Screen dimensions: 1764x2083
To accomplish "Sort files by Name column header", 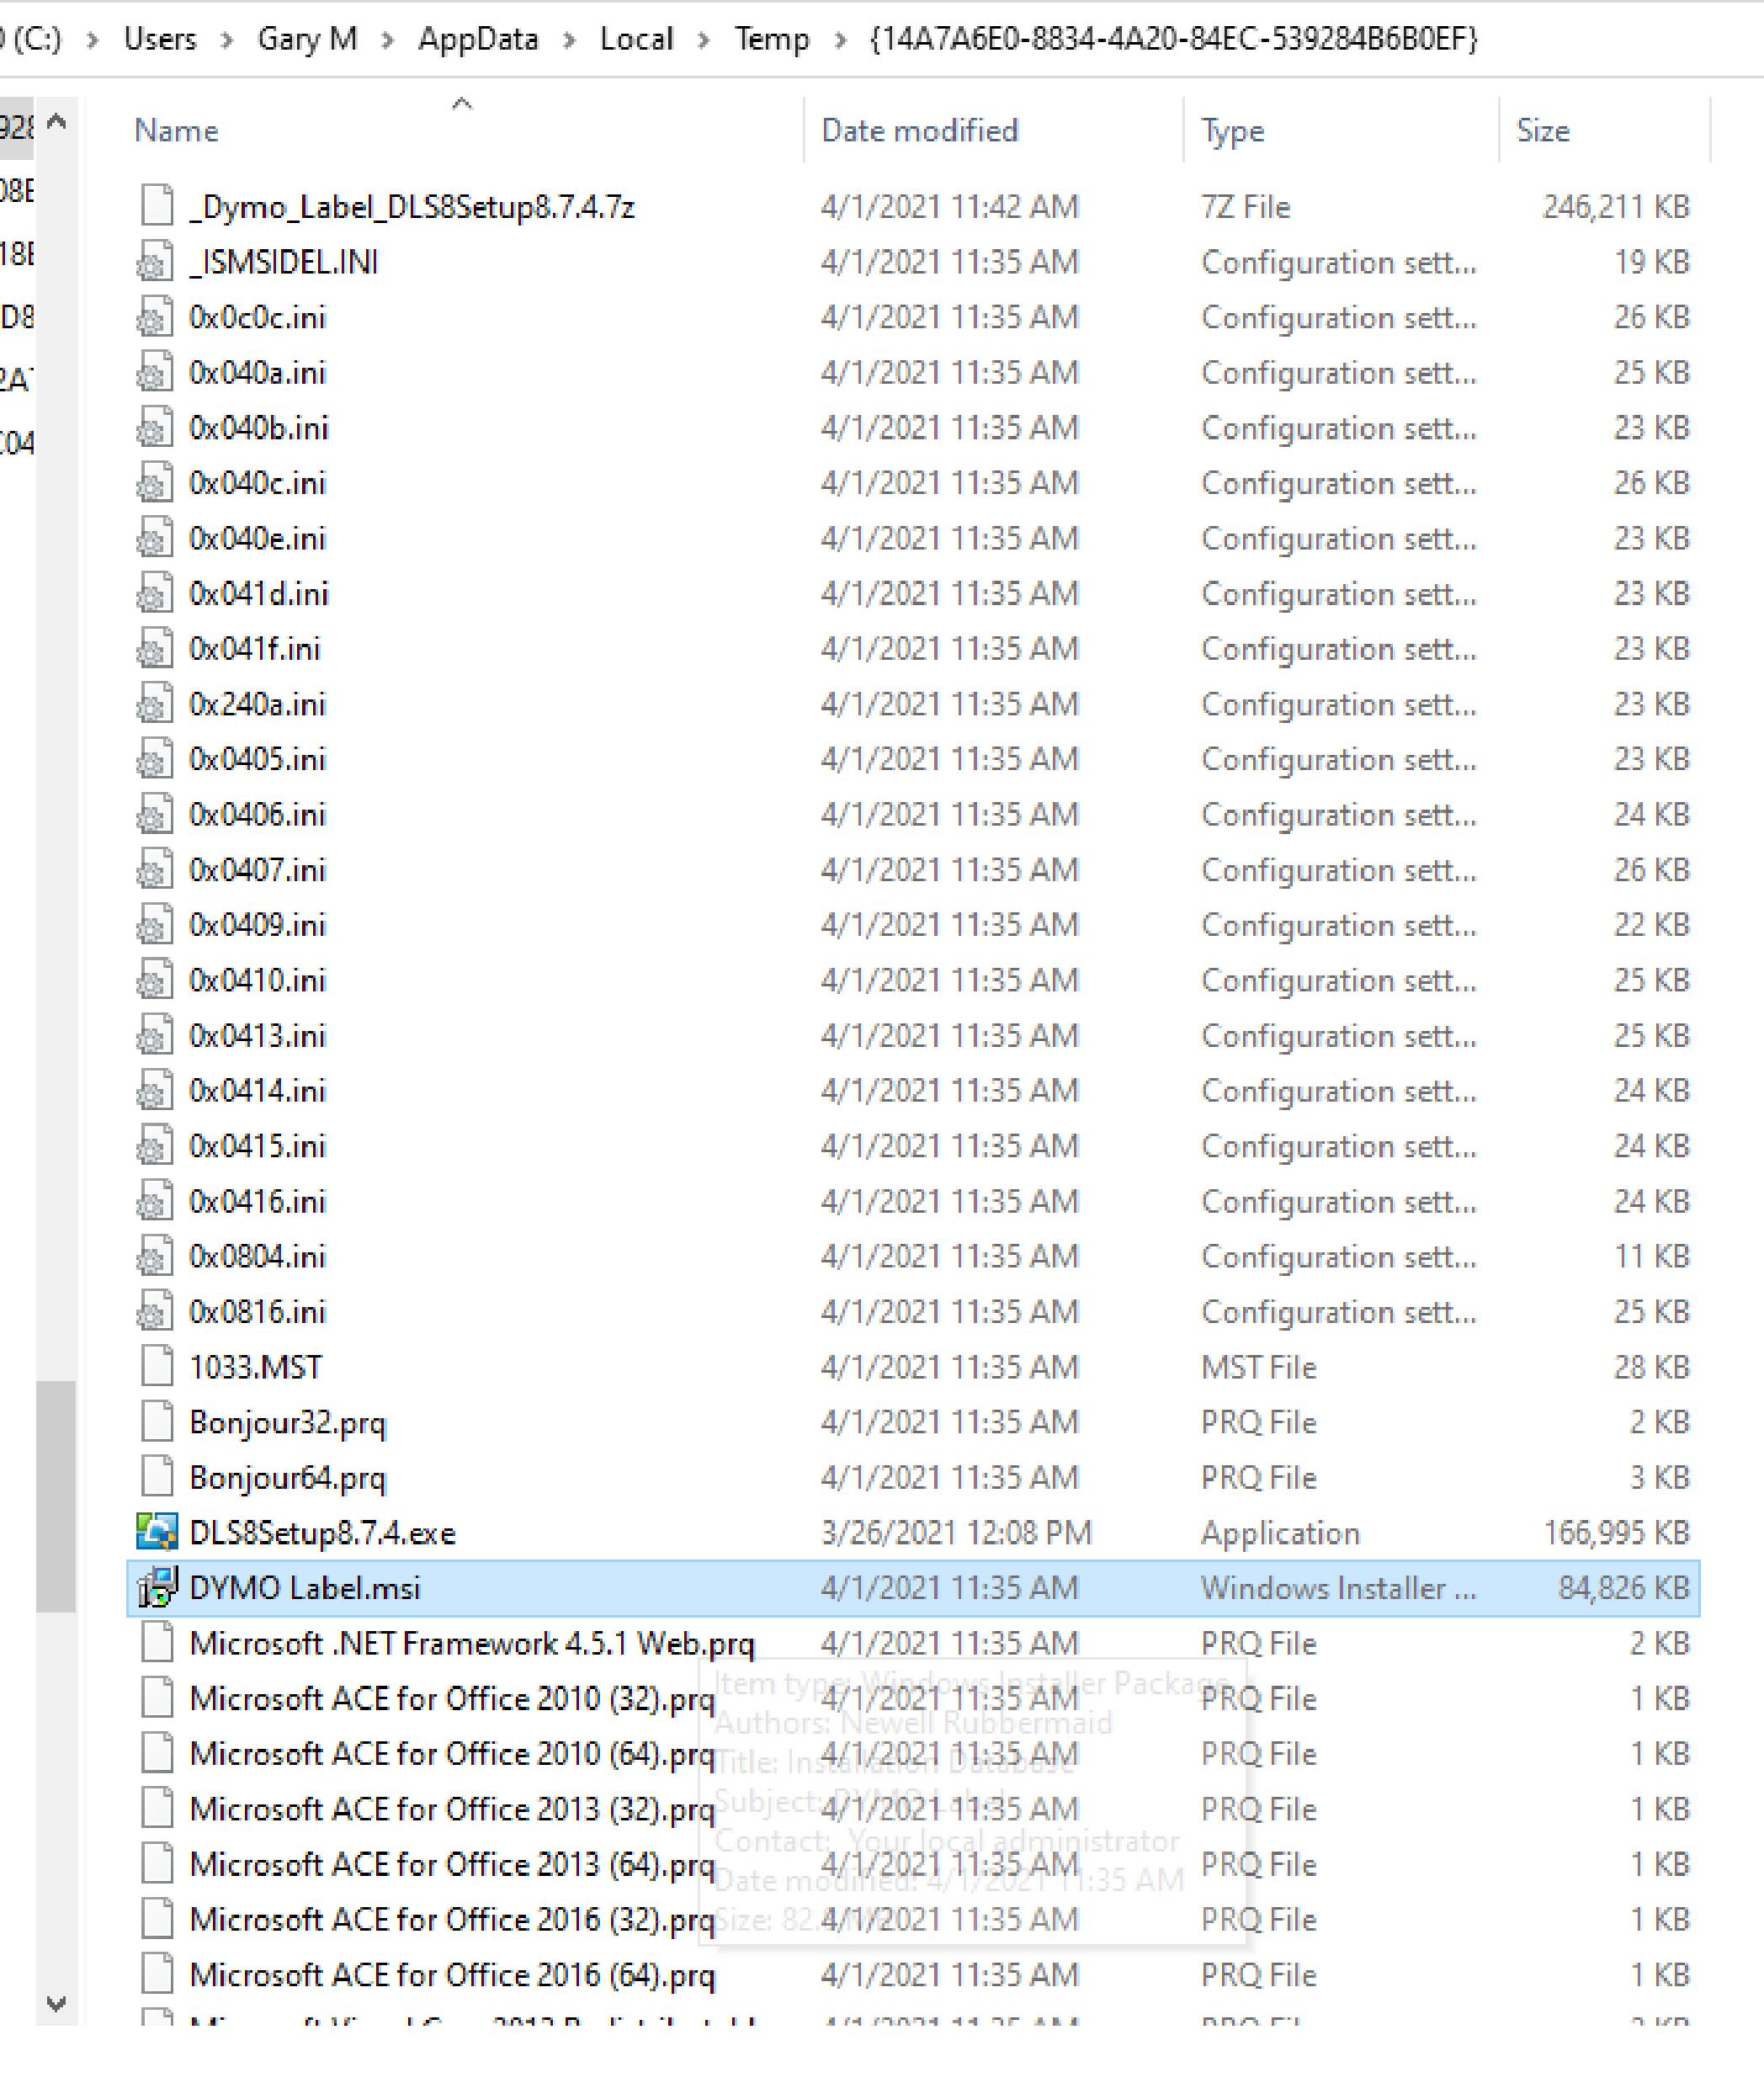I will click(176, 130).
